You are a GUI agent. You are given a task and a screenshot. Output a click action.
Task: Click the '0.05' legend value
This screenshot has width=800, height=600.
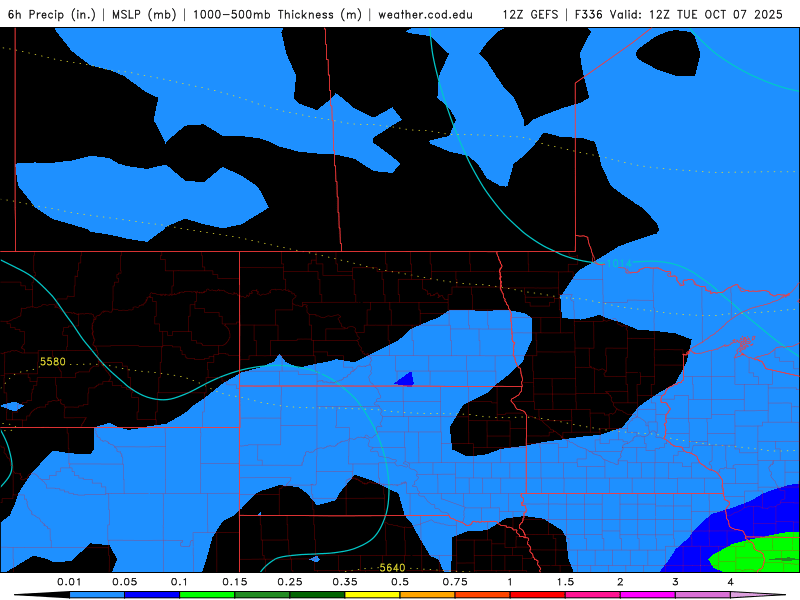124,582
